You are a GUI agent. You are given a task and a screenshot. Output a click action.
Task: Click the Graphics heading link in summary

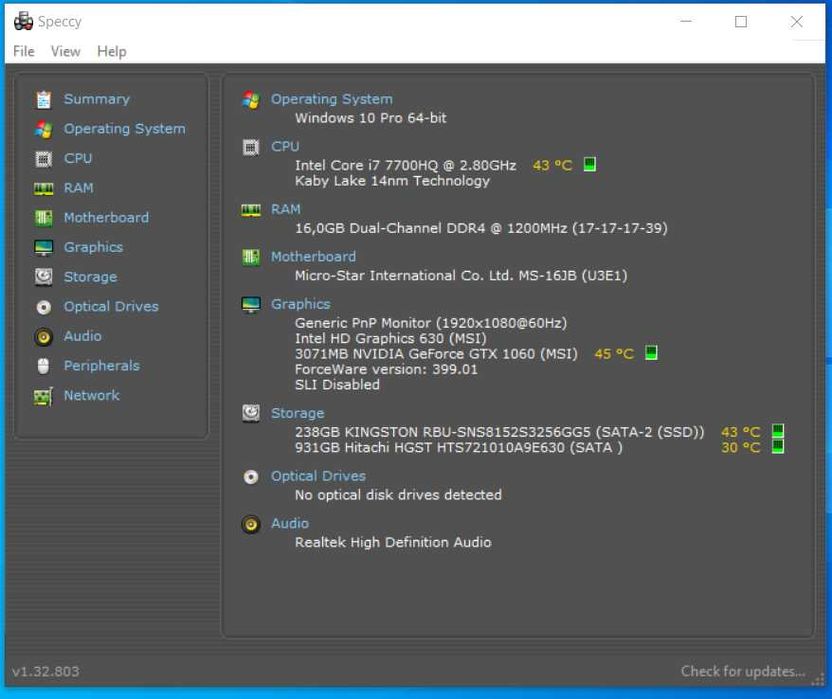pos(301,304)
